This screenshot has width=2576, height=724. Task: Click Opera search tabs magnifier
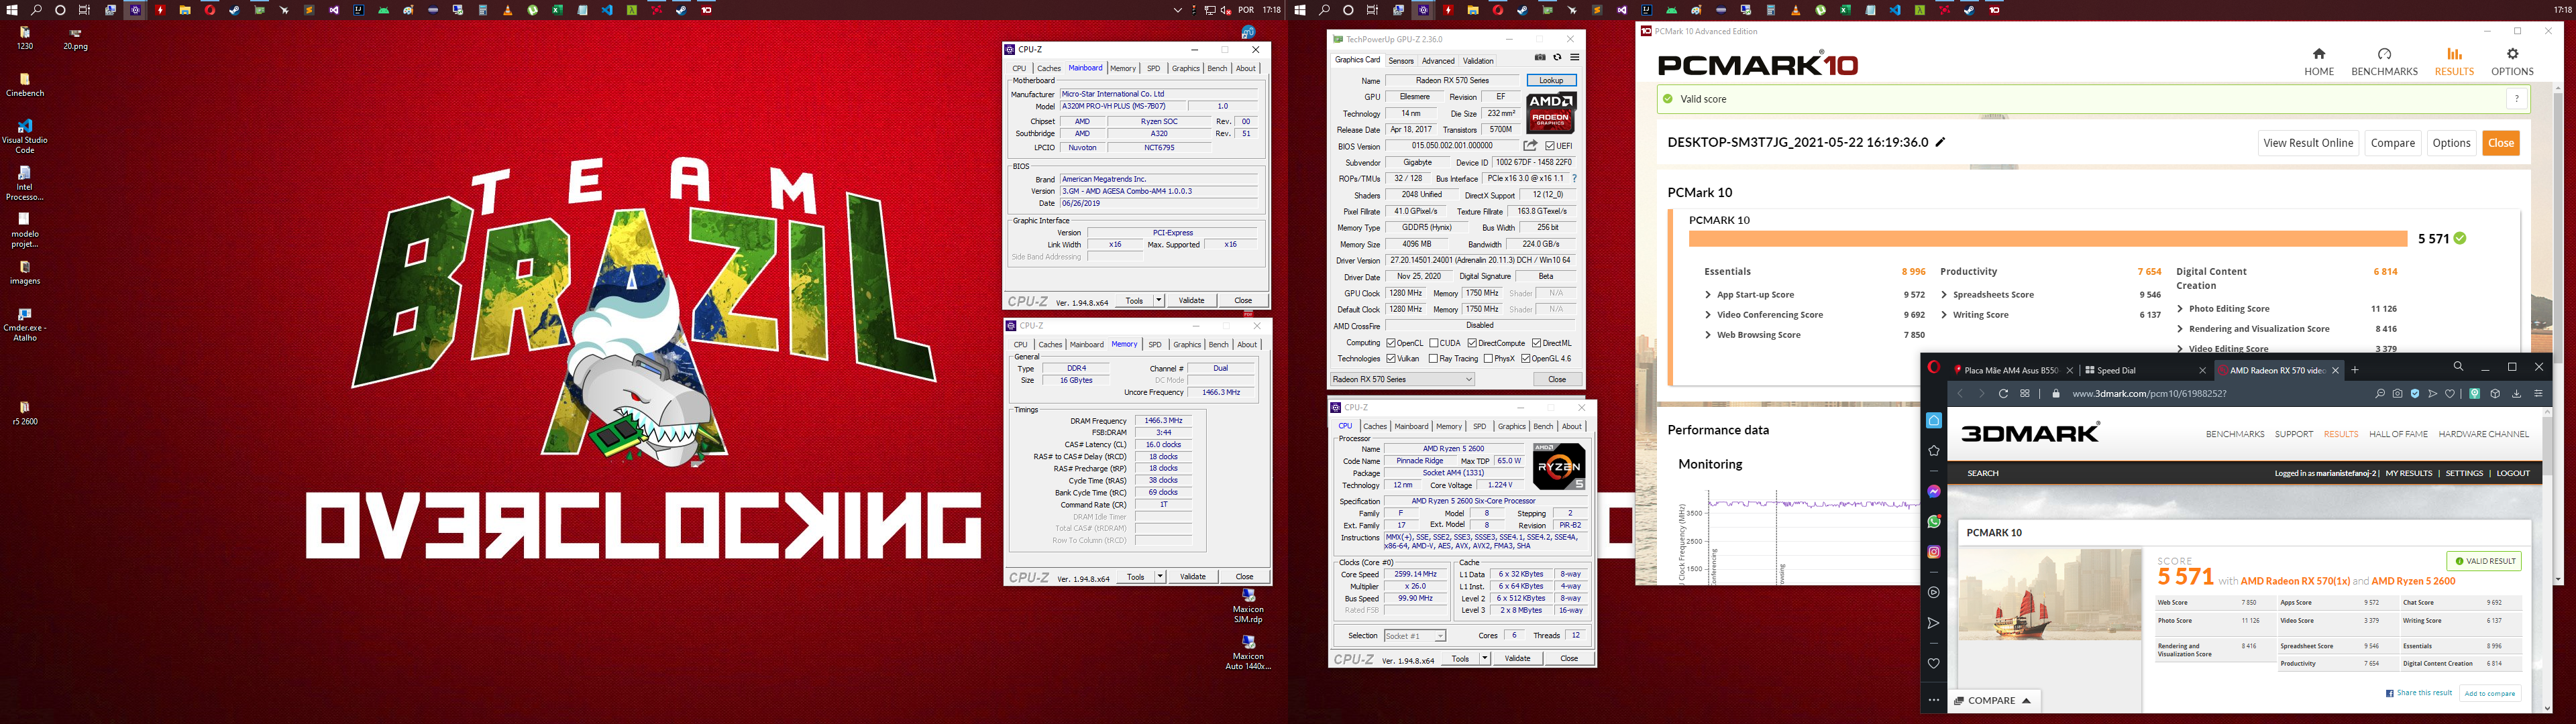coord(2458,367)
